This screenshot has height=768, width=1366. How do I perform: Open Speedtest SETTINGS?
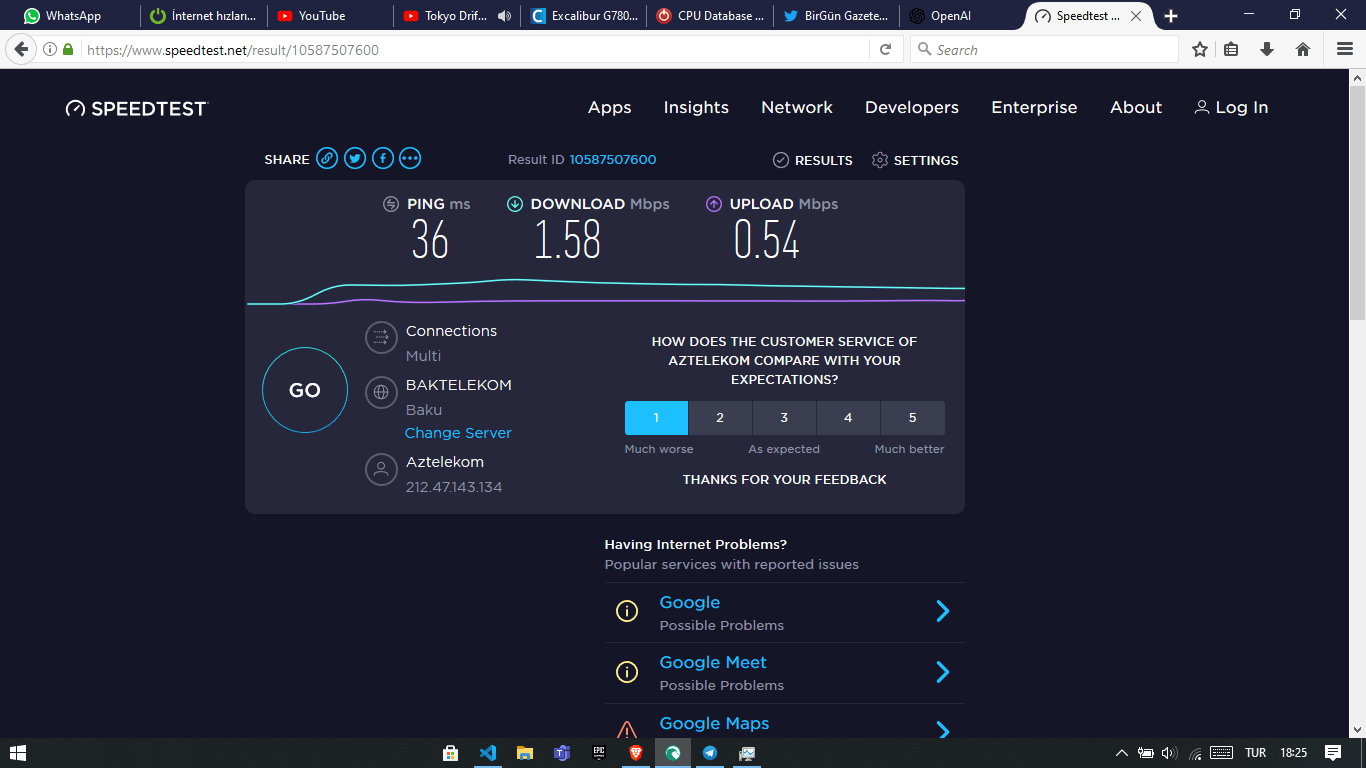coord(915,160)
